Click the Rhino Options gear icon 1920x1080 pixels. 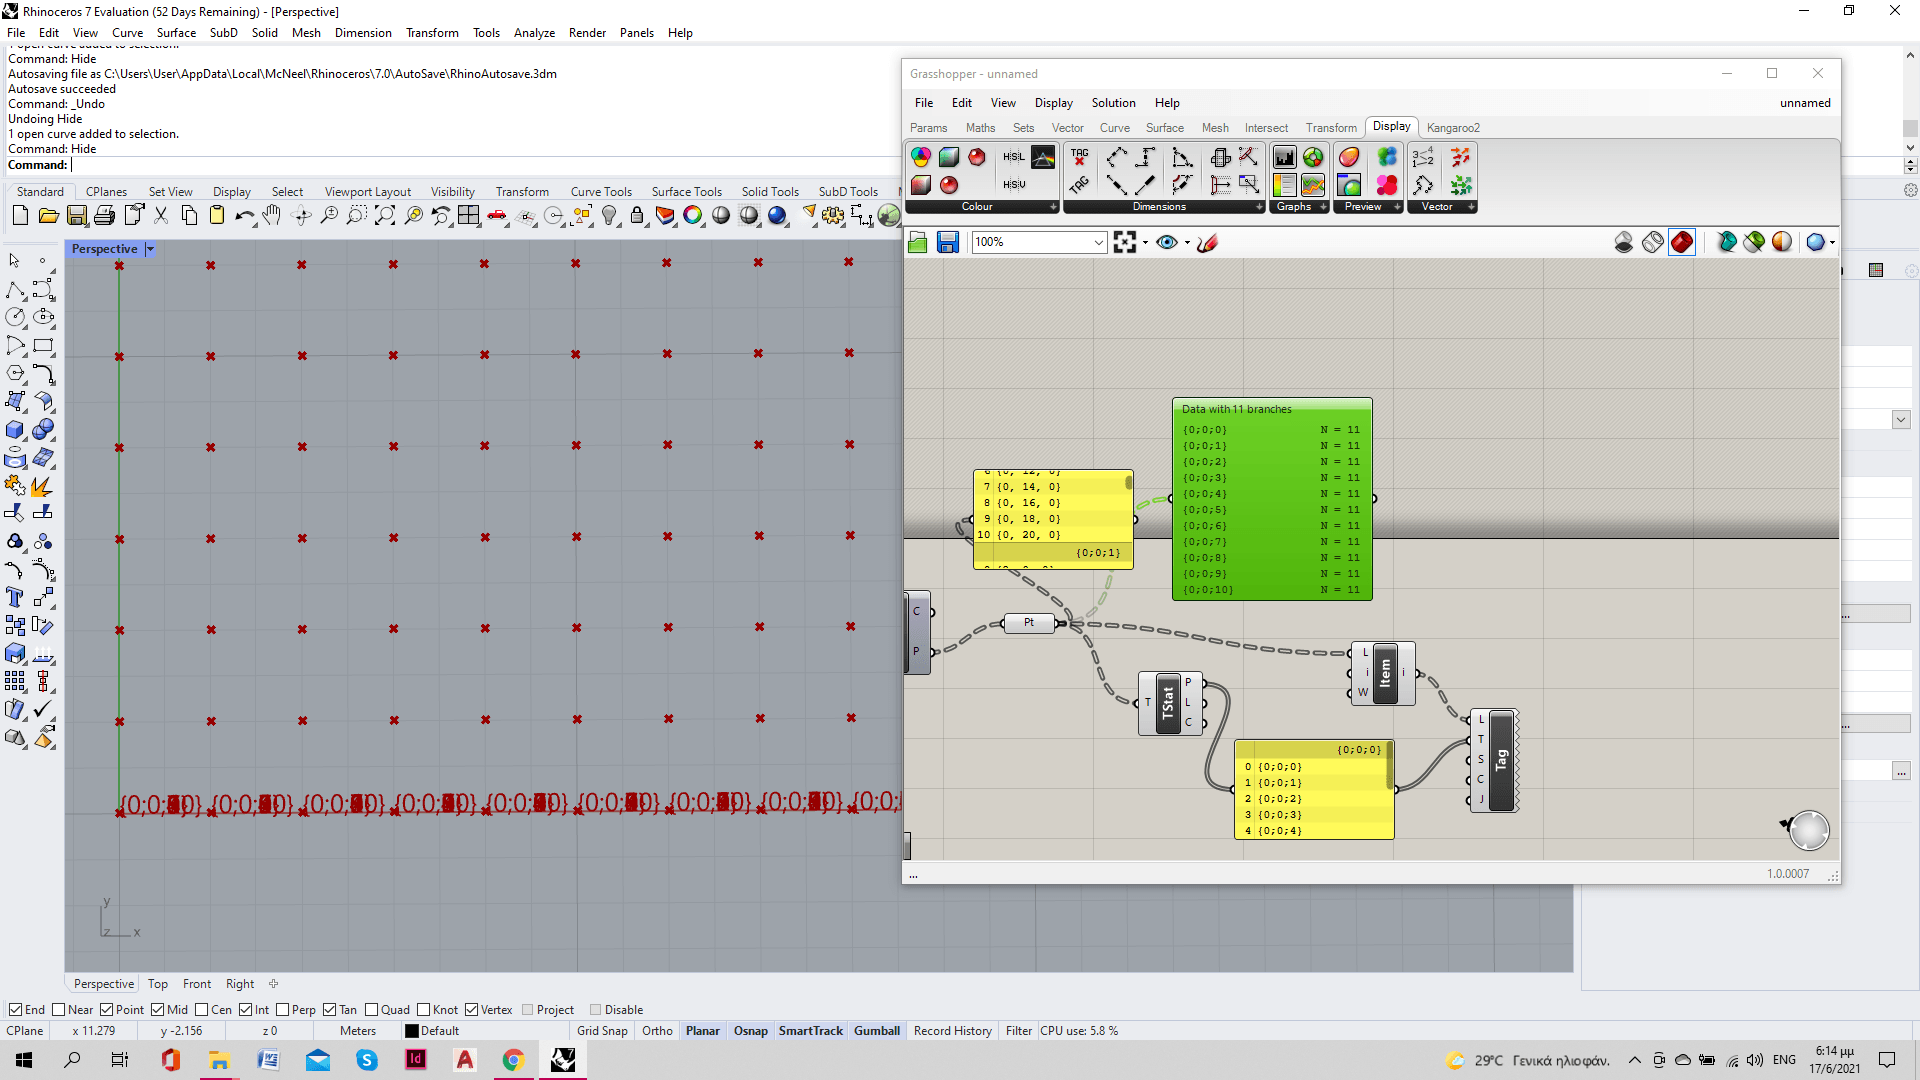tap(833, 215)
